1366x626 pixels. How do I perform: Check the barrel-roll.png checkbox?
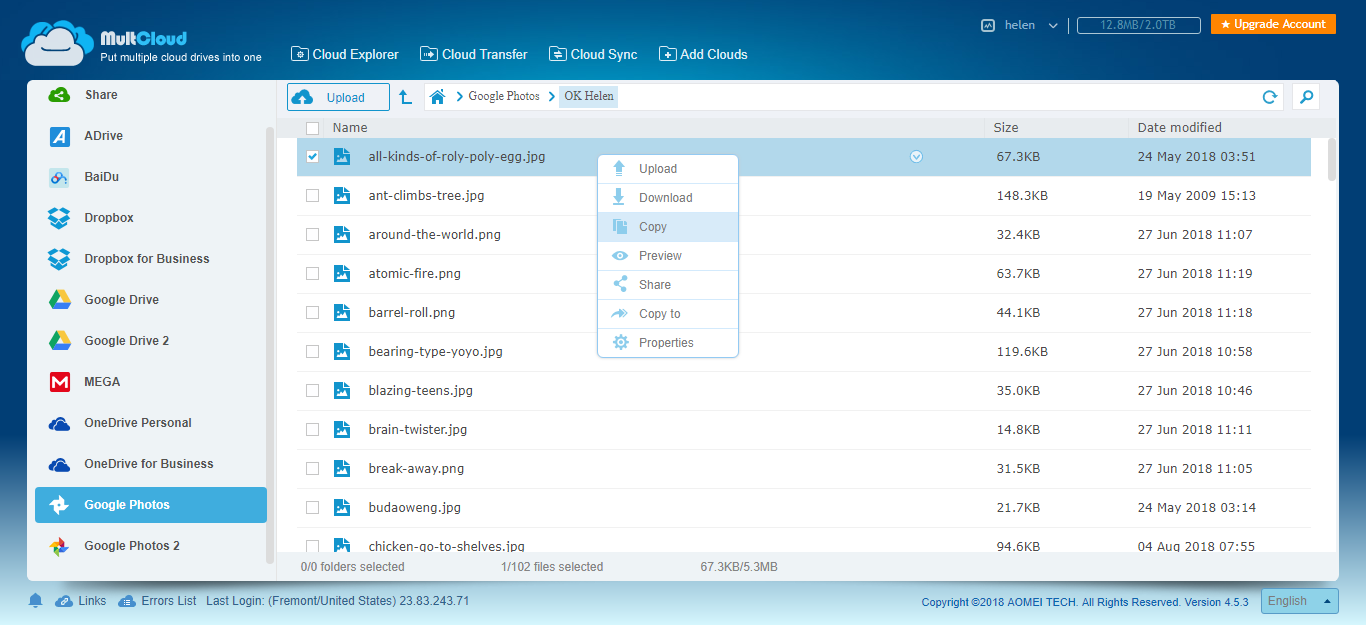tap(313, 313)
